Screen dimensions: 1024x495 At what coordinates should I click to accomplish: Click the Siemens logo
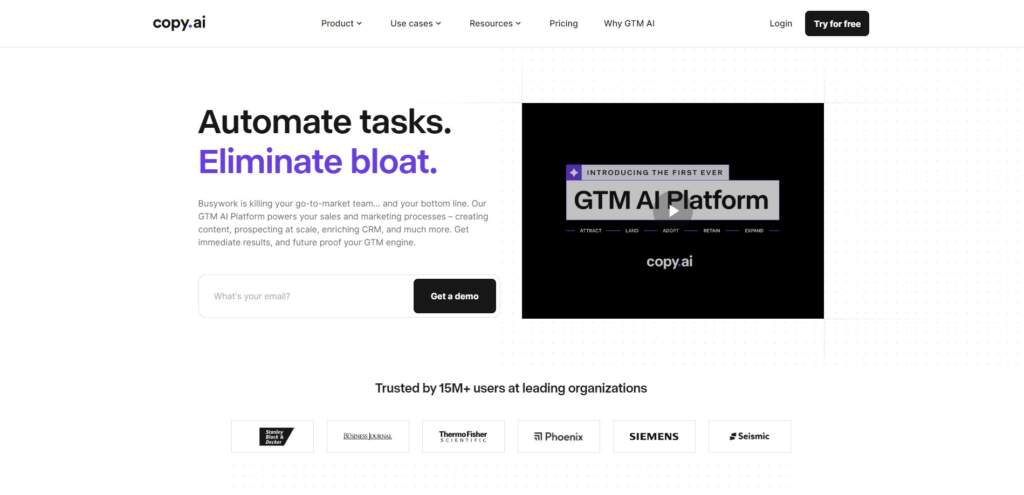point(654,436)
